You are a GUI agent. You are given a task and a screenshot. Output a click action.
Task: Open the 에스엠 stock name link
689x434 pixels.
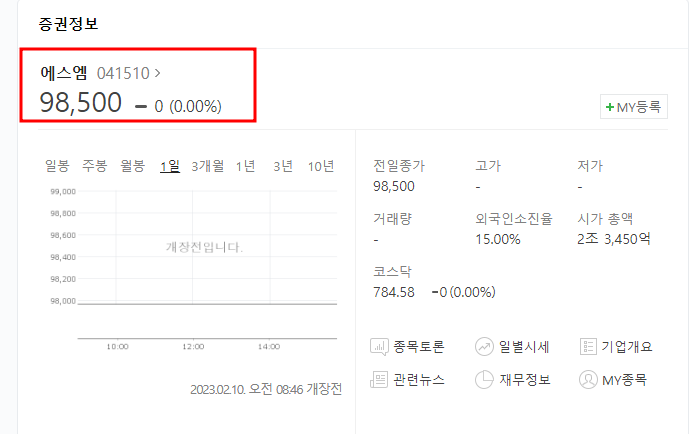64,73
